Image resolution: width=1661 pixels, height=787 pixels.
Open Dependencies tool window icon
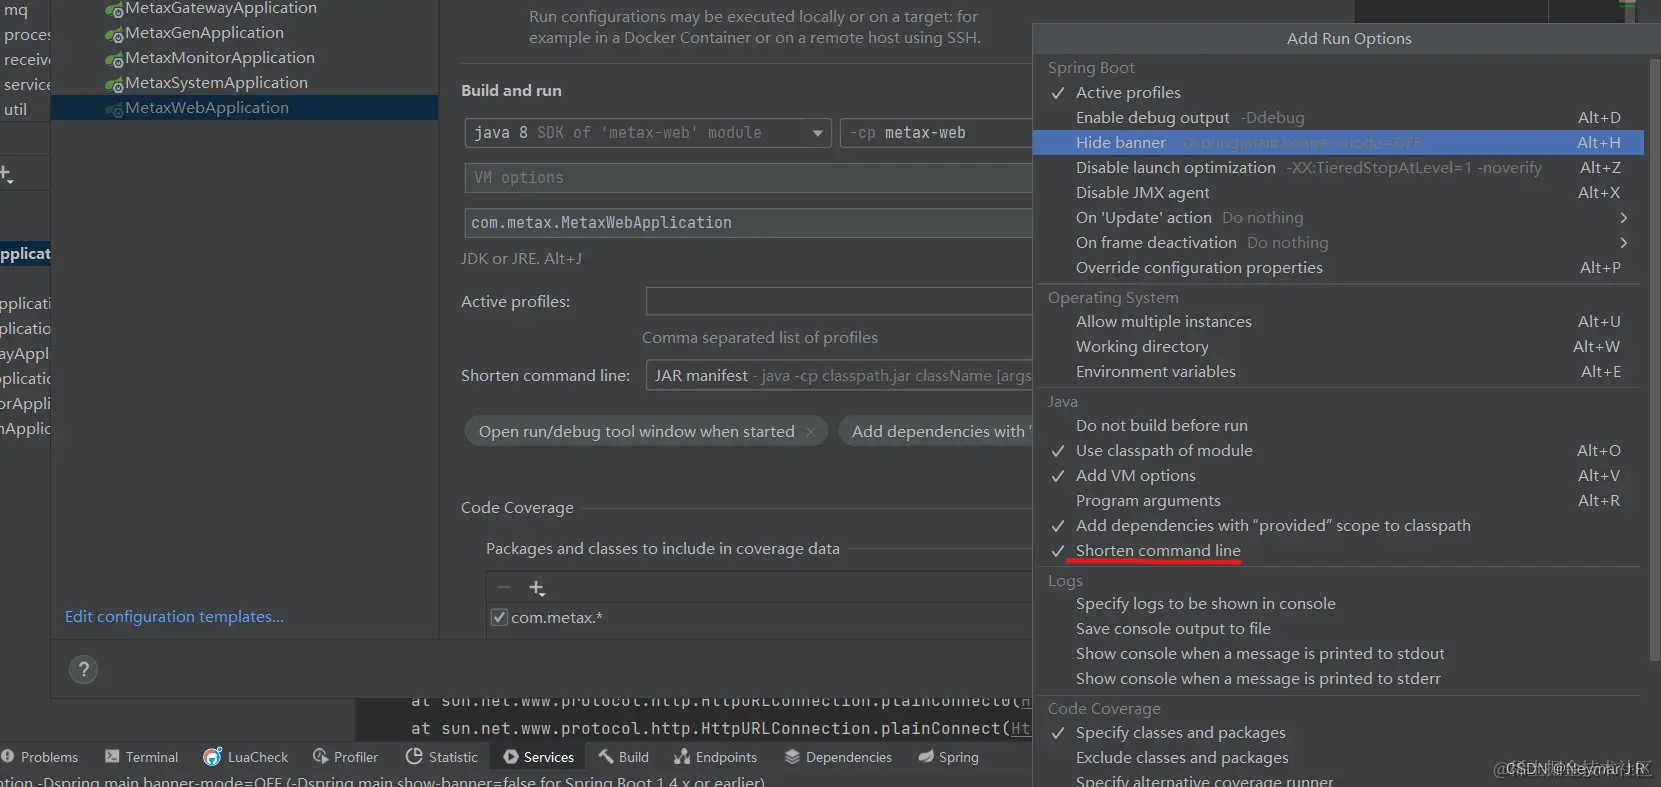coord(792,757)
